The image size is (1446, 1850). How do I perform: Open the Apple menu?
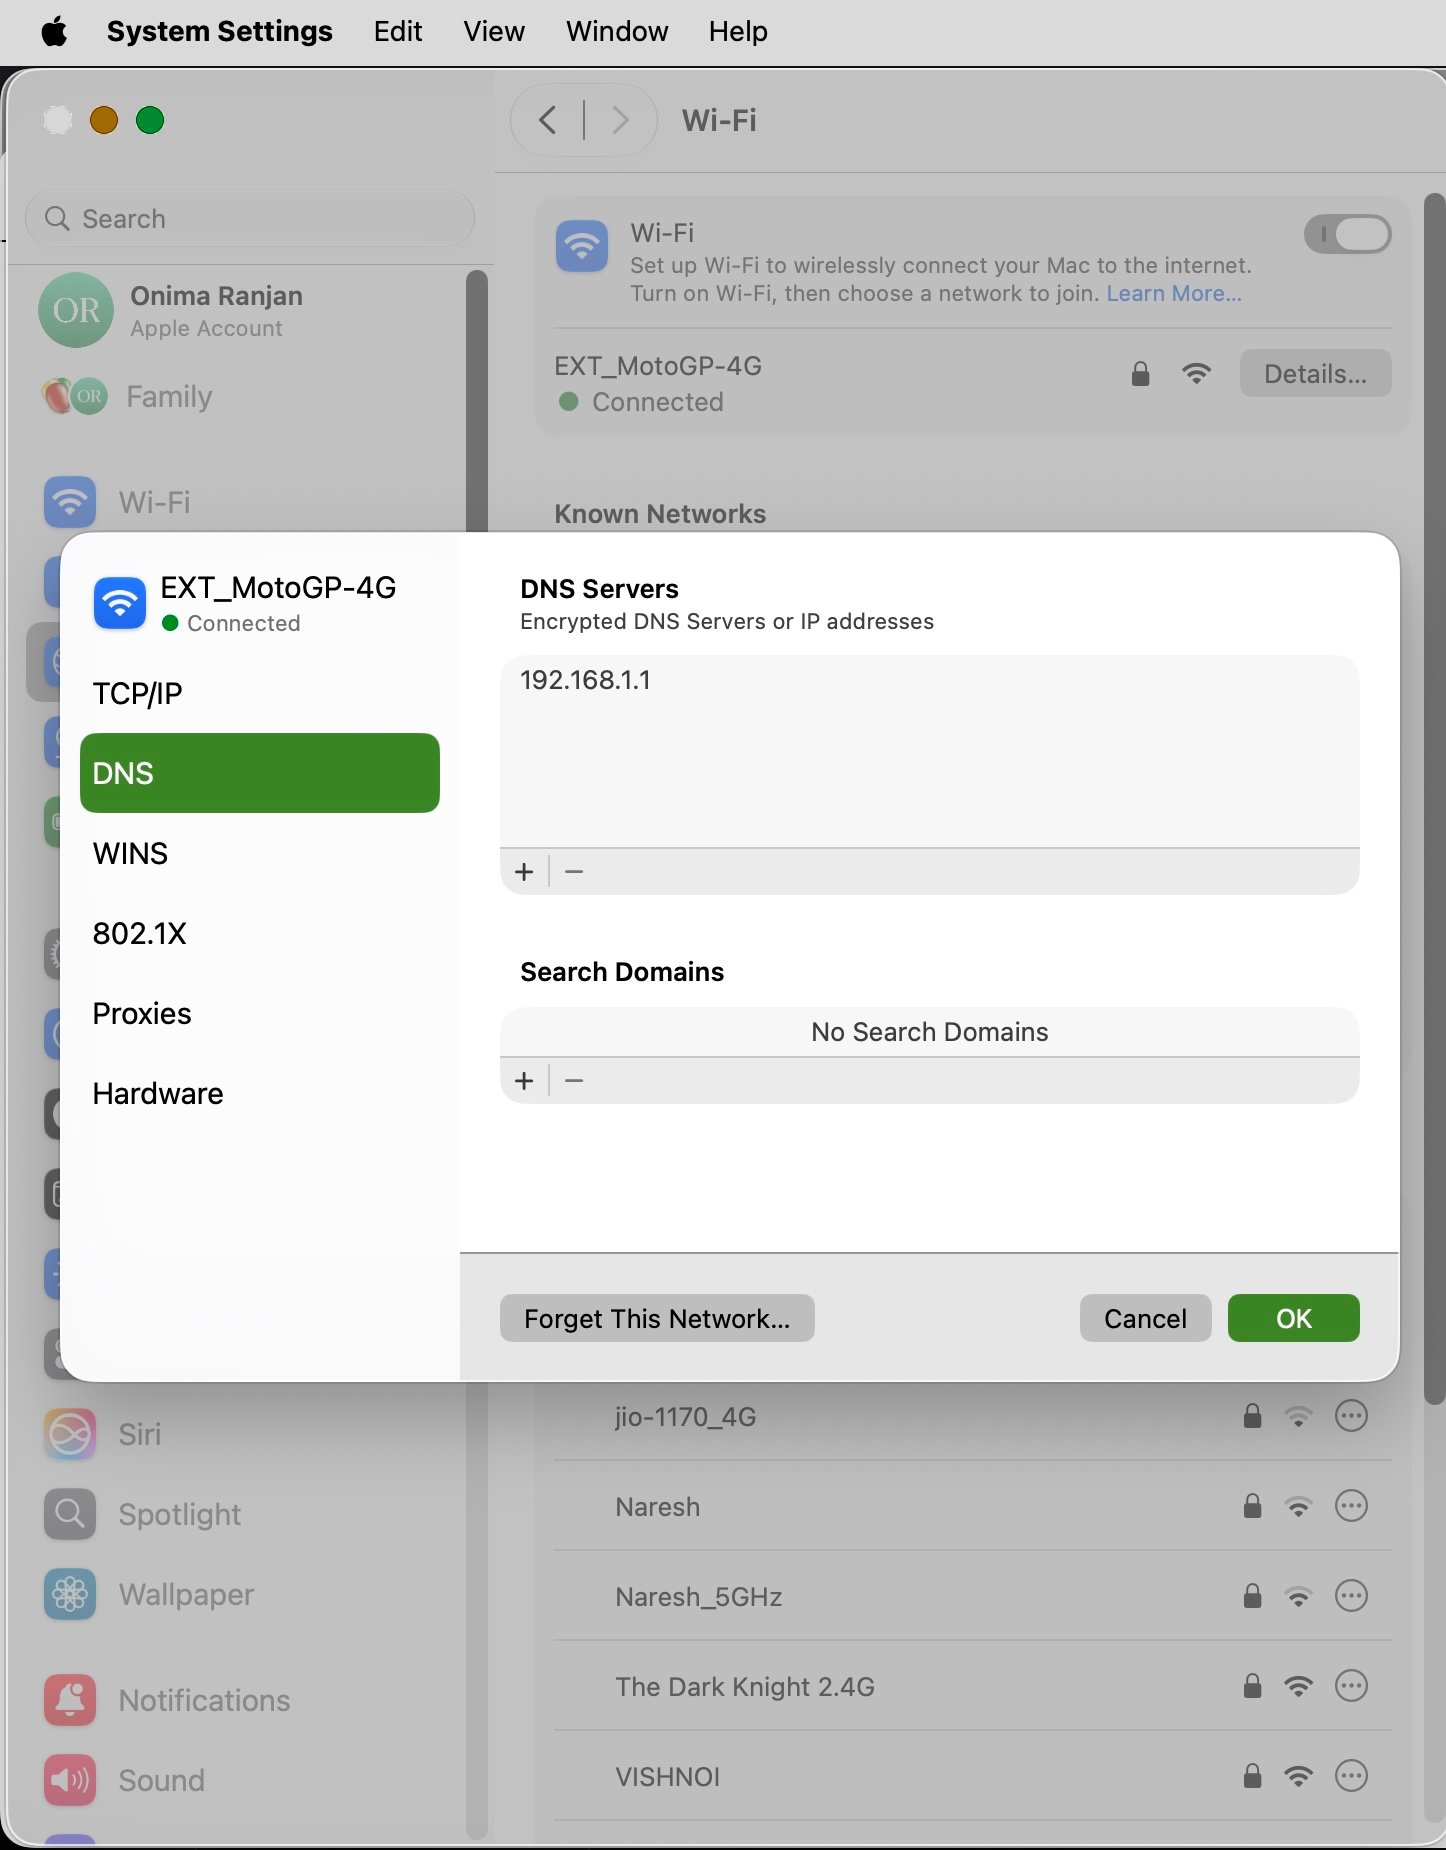54,32
